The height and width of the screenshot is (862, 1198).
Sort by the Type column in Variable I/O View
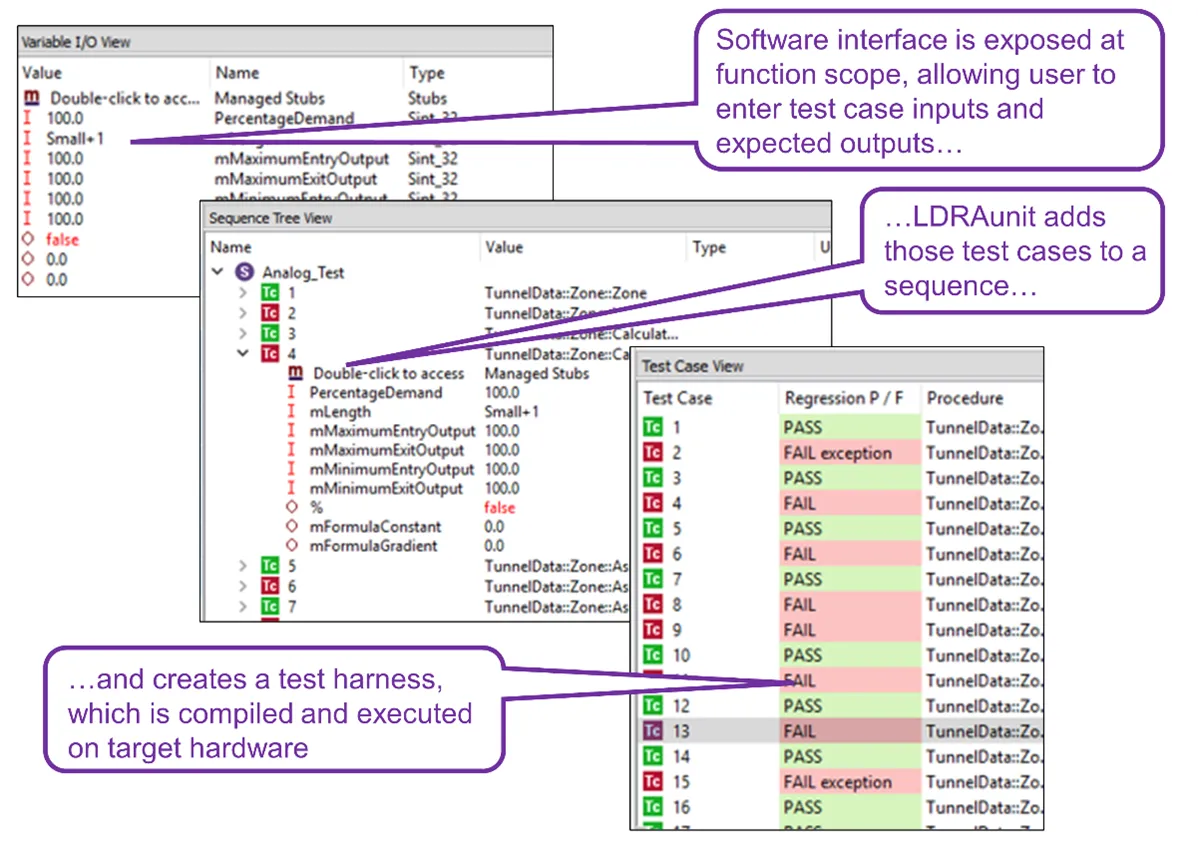coord(478,73)
